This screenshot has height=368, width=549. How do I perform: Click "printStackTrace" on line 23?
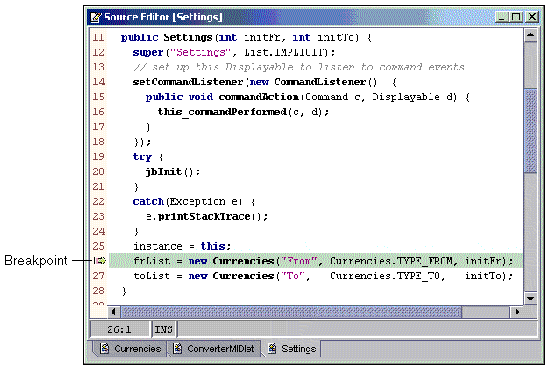tap(204, 217)
